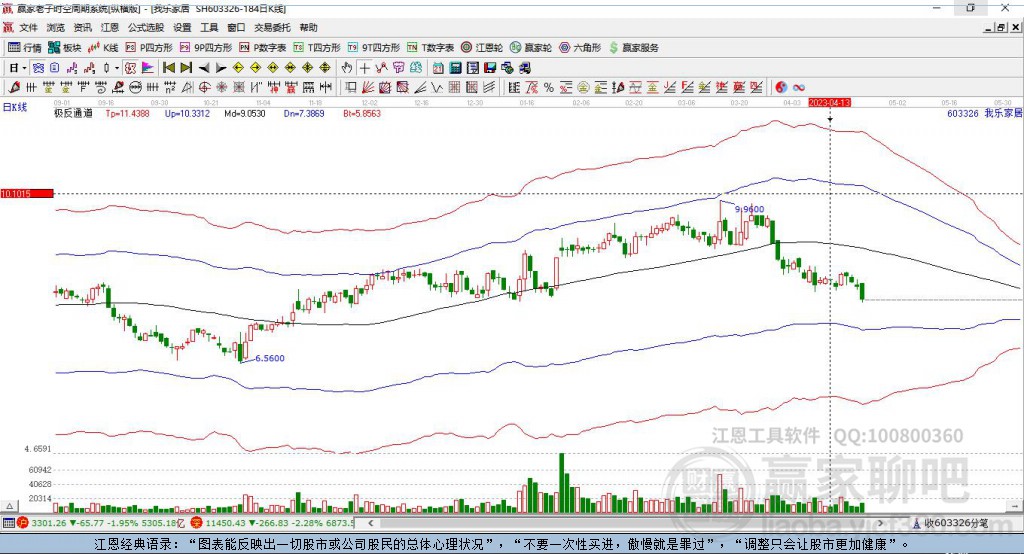Select the pink gradient triangle icon
The image size is (1024, 554).
coord(148,68)
